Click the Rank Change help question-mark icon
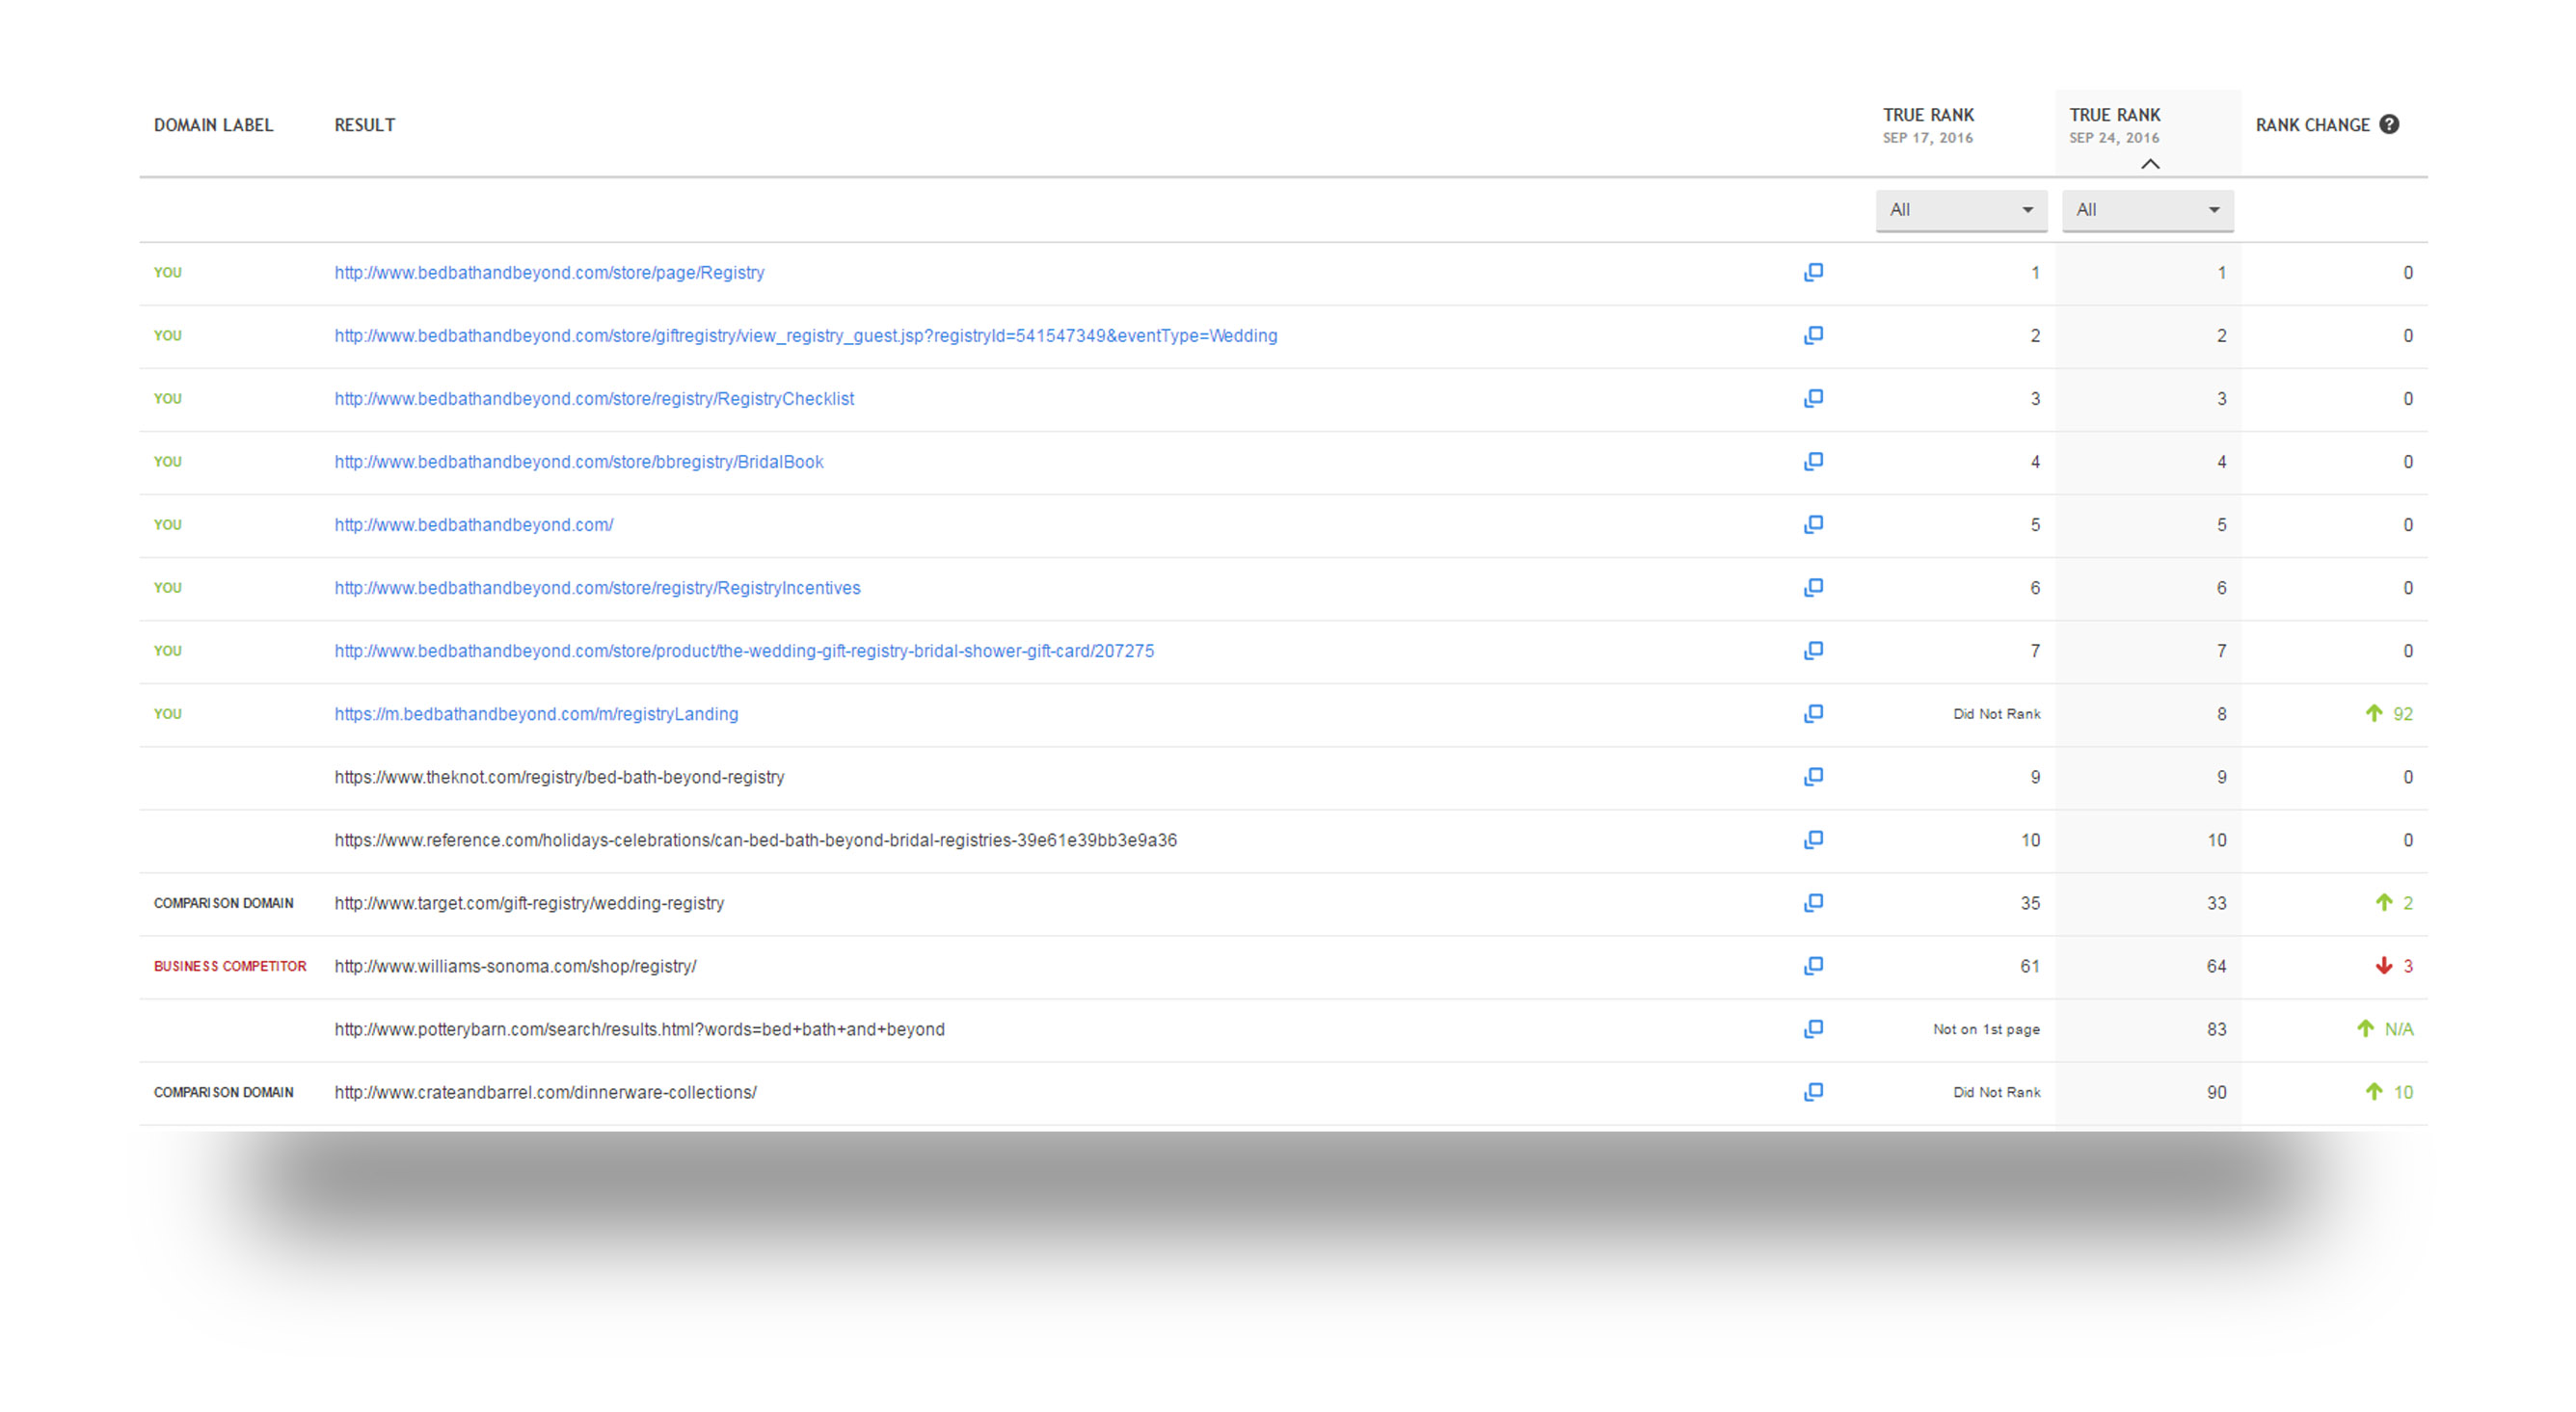 pyautogui.click(x=2389, y=124)
